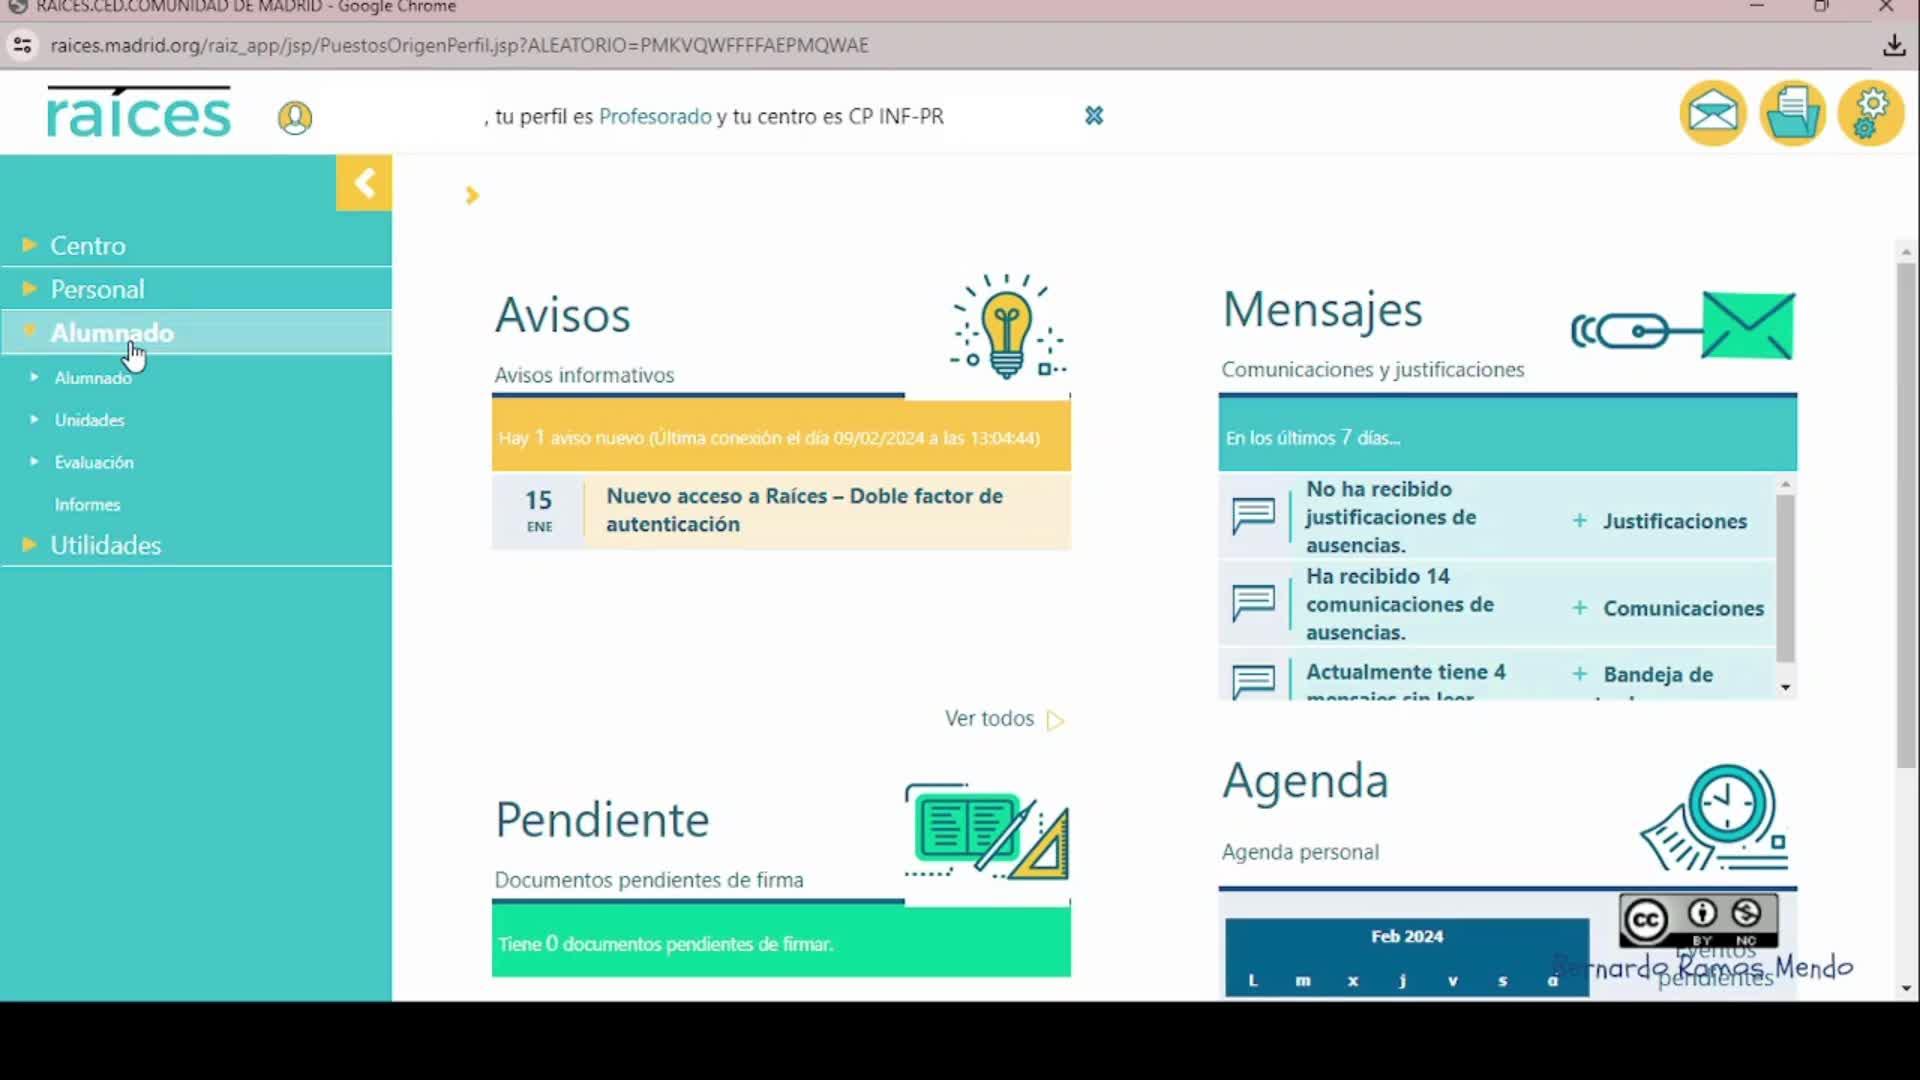Screen dimensions: 1920x1080
Task: Click the user profile avatar icon
Action: tap(295, 118)
